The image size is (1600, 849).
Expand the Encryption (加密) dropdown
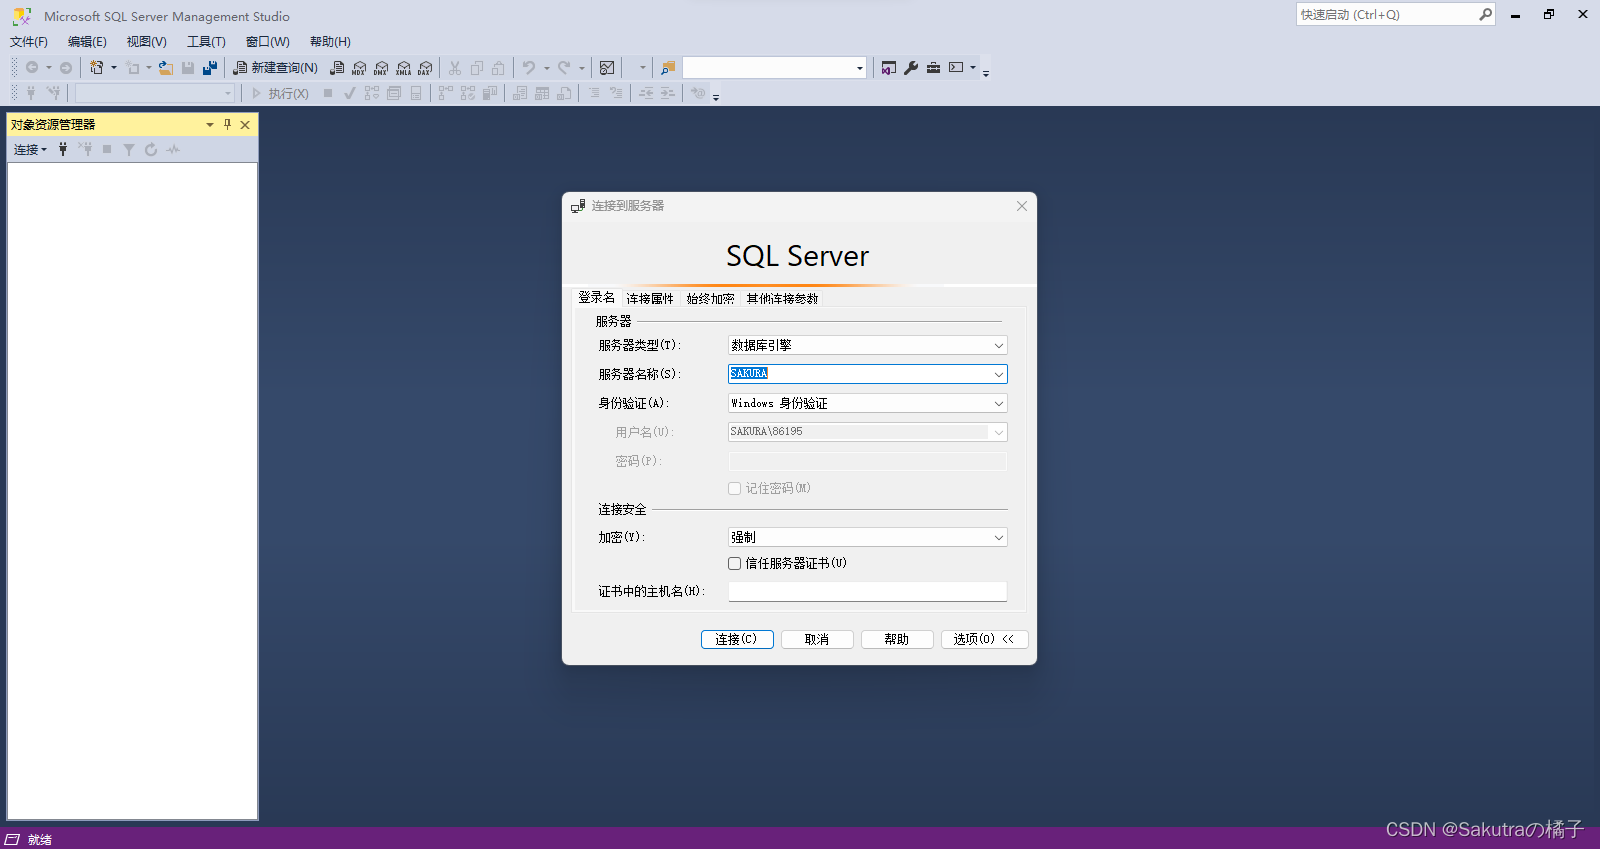(998, 537)
